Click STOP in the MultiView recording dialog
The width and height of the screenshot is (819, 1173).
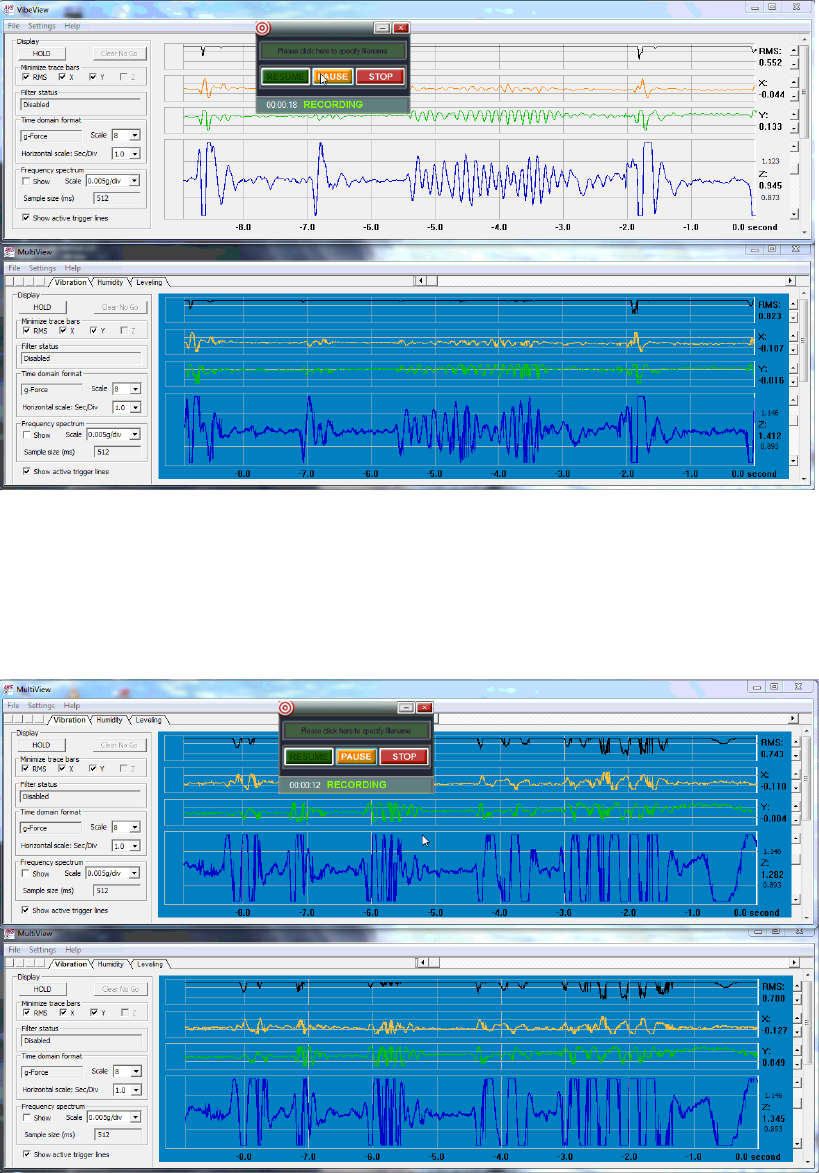(x=404, y=756)
